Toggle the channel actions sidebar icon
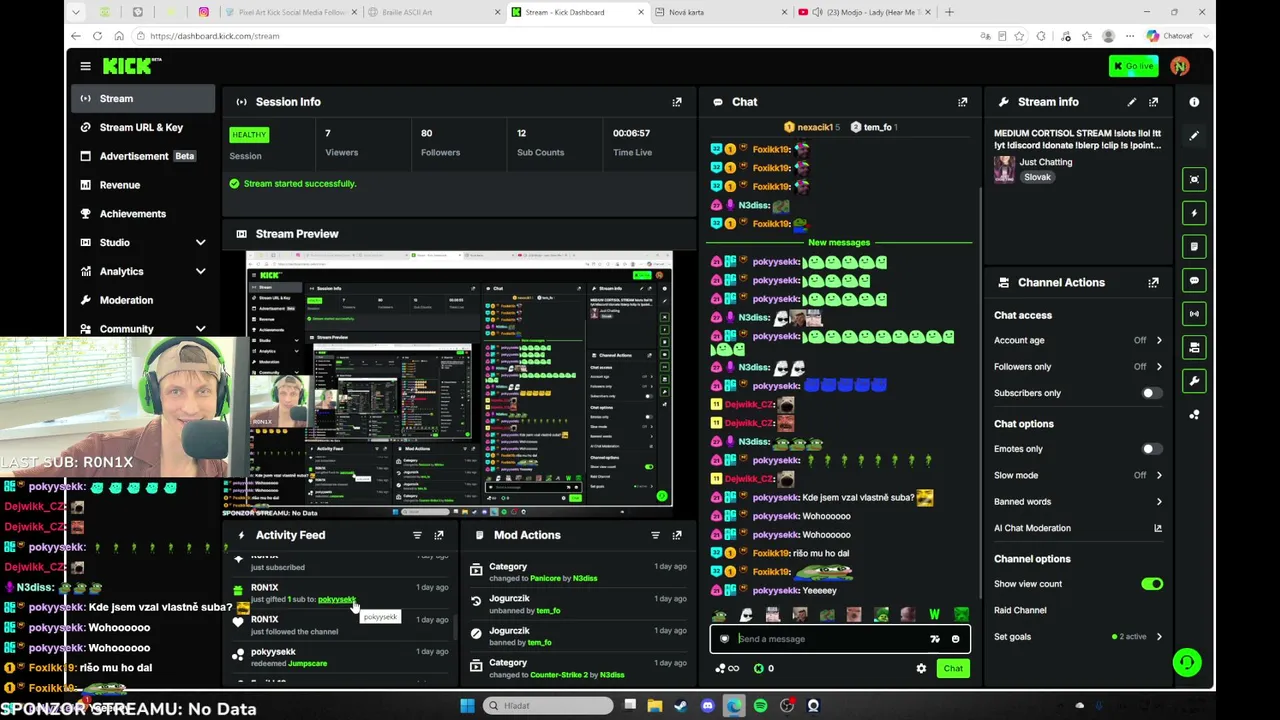The image size is (1280, 720). 1194,347
